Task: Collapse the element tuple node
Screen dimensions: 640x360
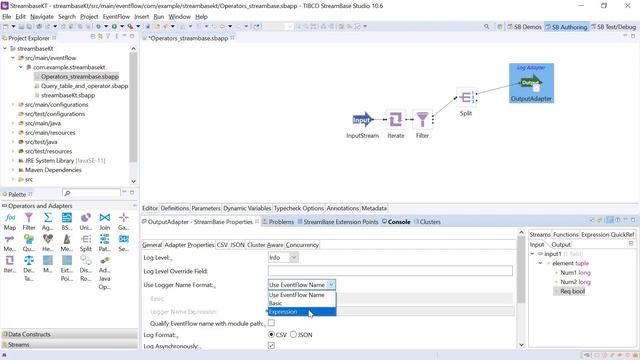Action: pos(540,263)
